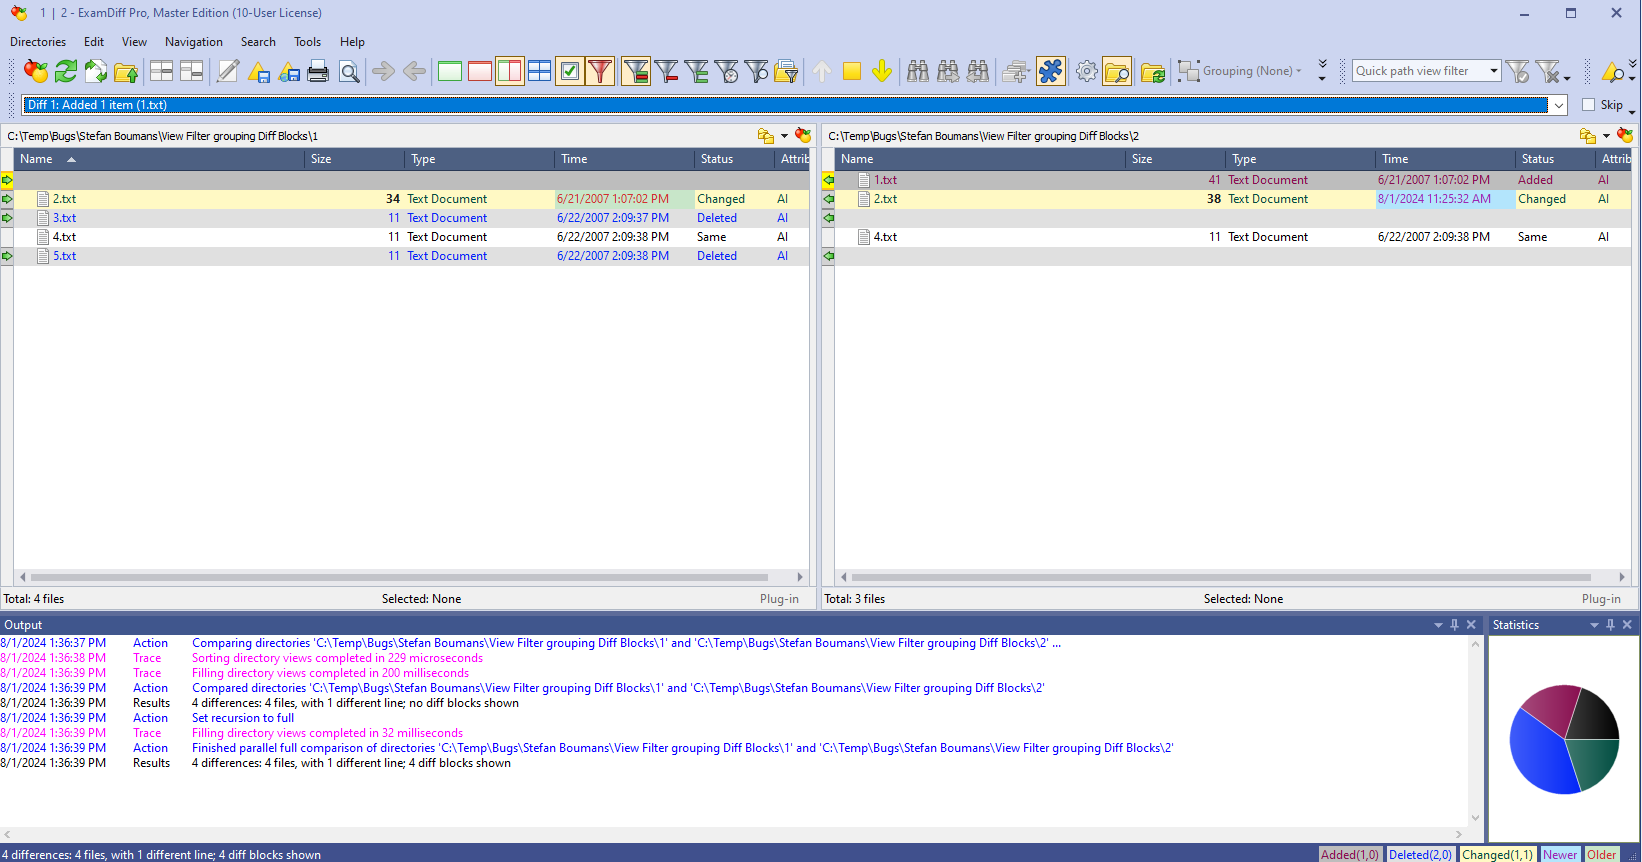1642x862 pixels.
Task: Toggle the green-red both panes view
Action: pyautogui.click(x=510, y=71)
